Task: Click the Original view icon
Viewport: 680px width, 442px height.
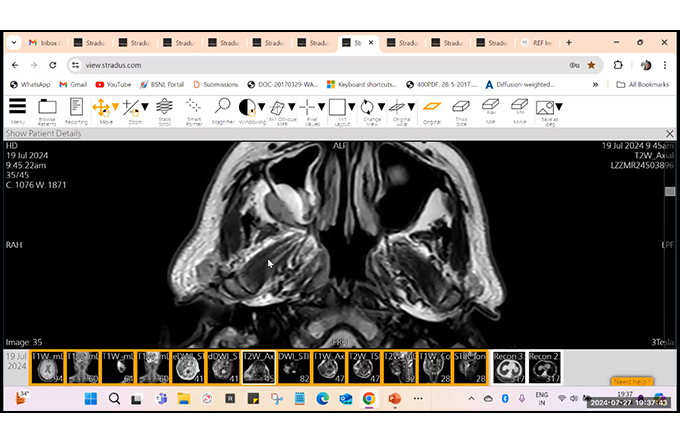Action: [x=431, y=107]
